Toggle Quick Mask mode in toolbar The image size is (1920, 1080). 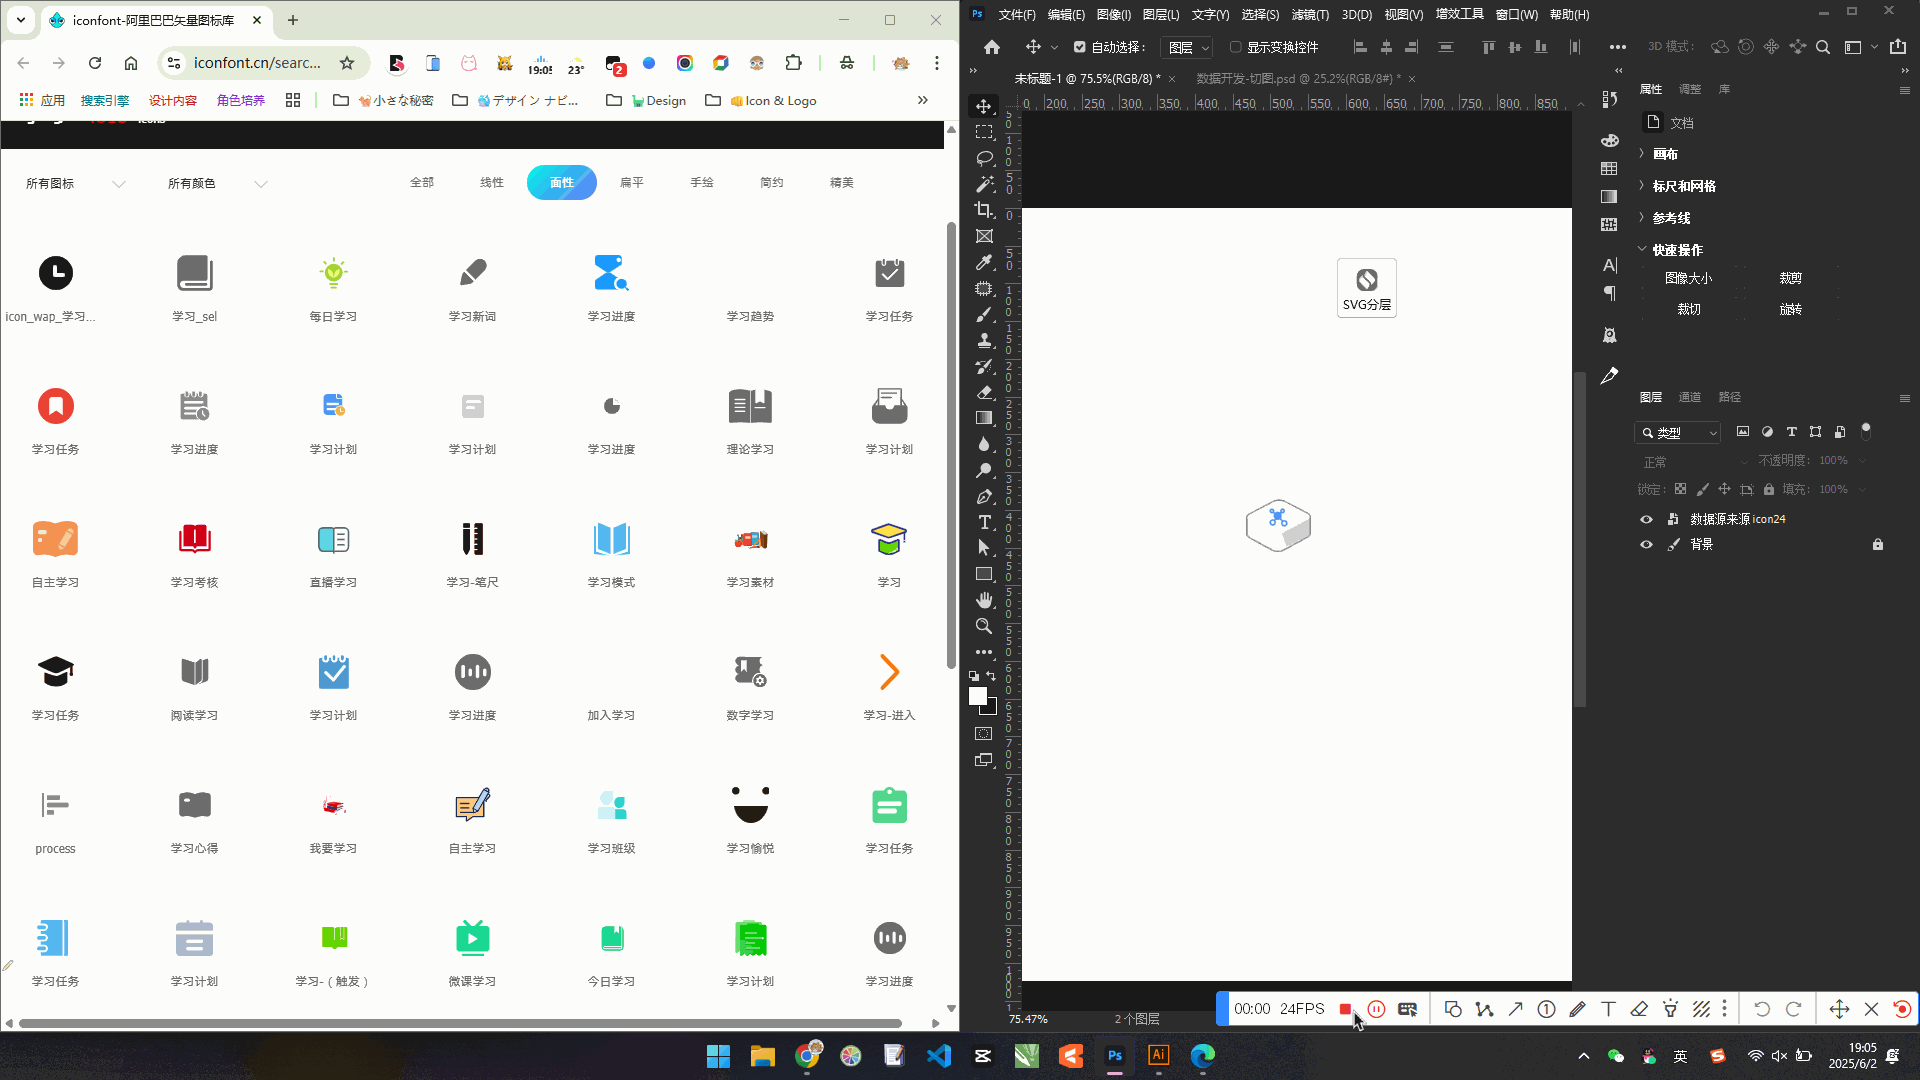click(x=984, y=734)
